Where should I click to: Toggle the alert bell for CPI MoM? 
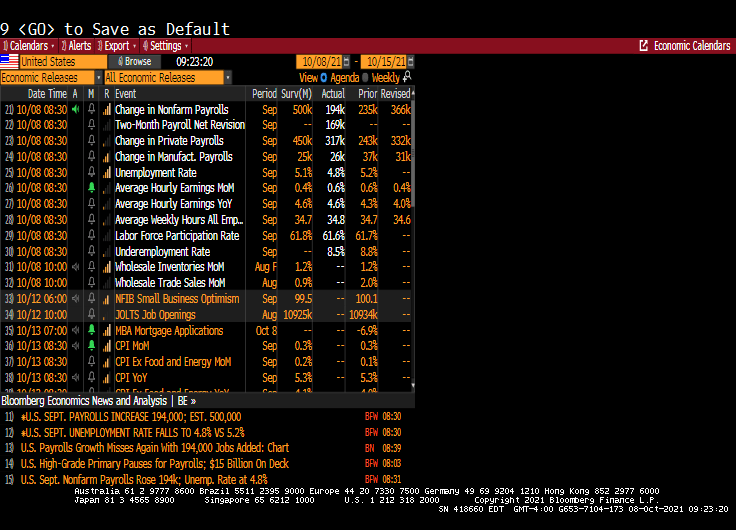tap(91, 346)
